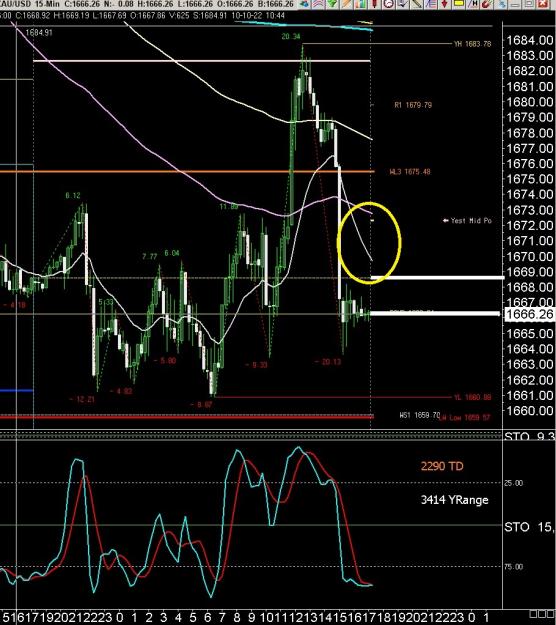Click the R1 1679.79 pivot label

click(413, 105)
